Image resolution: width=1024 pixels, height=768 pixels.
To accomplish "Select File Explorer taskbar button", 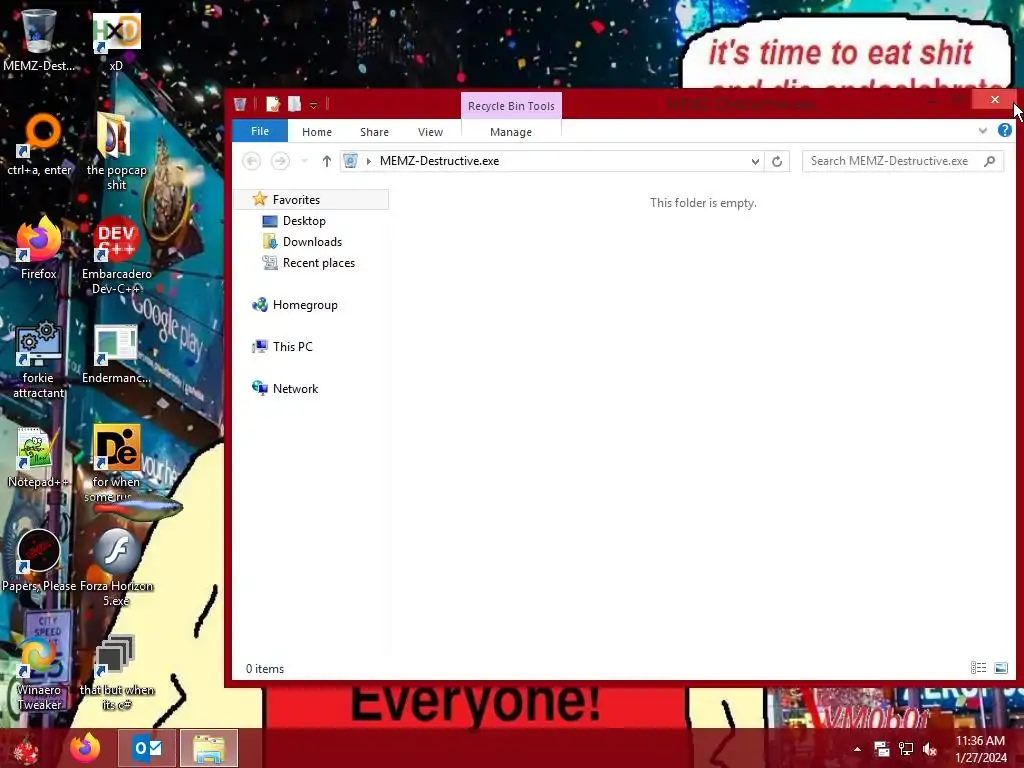I will point(209,748).
